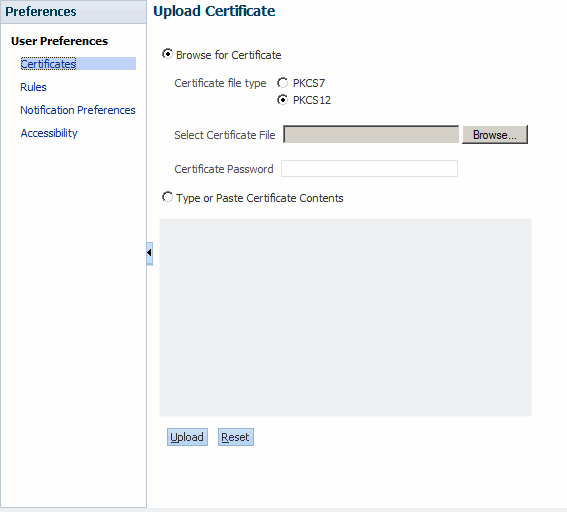Click the Select Certificate File box
The width and height of the screenshot is (567, 512).
click(371, 135)
